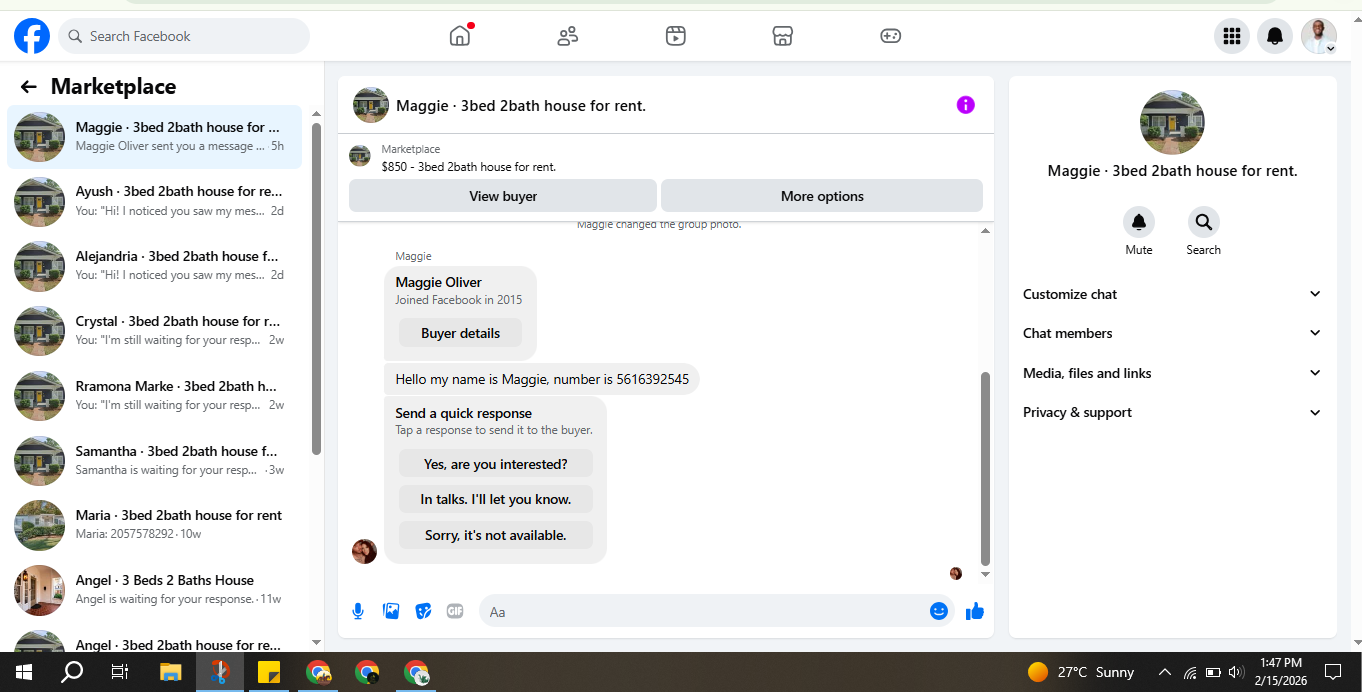Screen dimensions: 1362x692
Task: Open the Notifications bell icon in header
Action: pos(1275,36)
